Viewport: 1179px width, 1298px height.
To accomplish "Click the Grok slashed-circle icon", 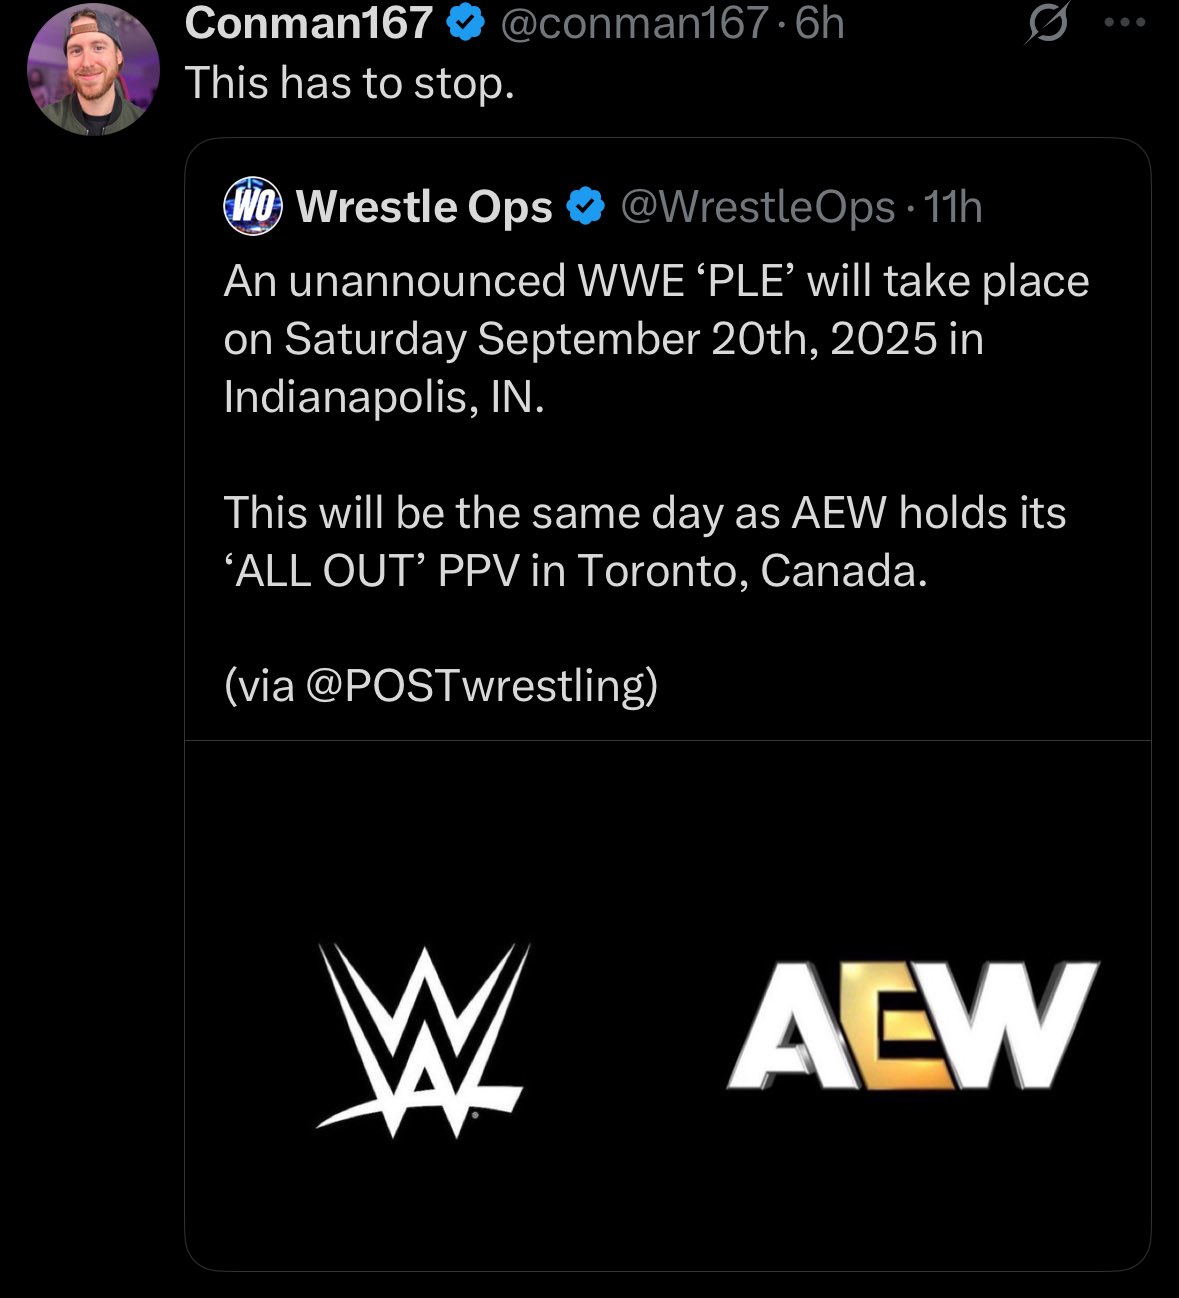I will pyautogui.click(x=1047, y=24).
